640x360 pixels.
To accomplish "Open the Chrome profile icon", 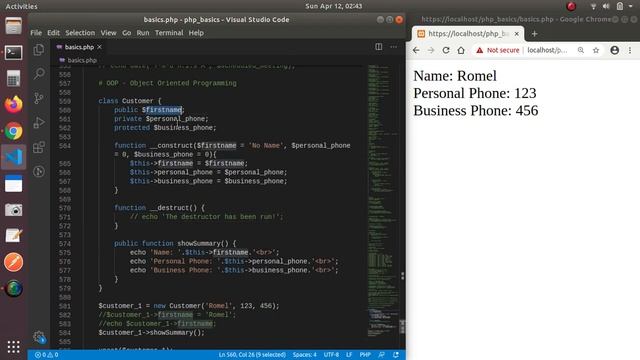I will click(x=615, y=50).
